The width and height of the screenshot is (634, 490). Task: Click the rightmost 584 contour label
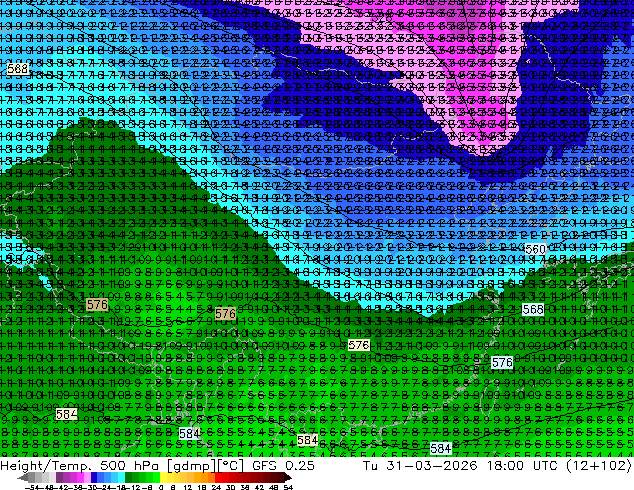point(440,448)
